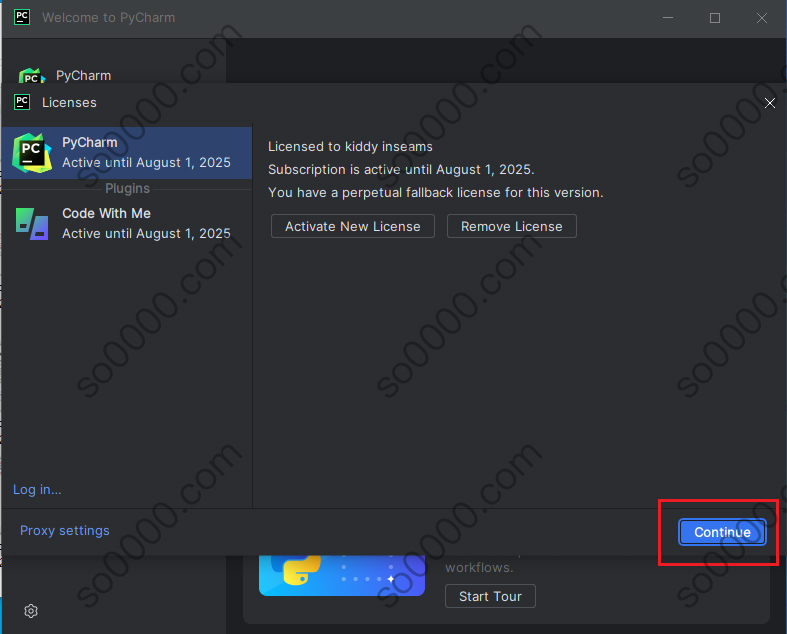The height and width of the screenshot is (634, 787).
Task: Click the Plugins section label
Action: pyautogui.click(x=127, y=188)
